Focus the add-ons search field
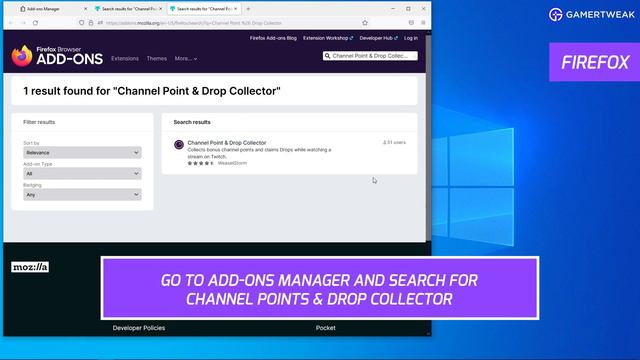The width and height of the screenshot is (640, 360). point(370,56)
